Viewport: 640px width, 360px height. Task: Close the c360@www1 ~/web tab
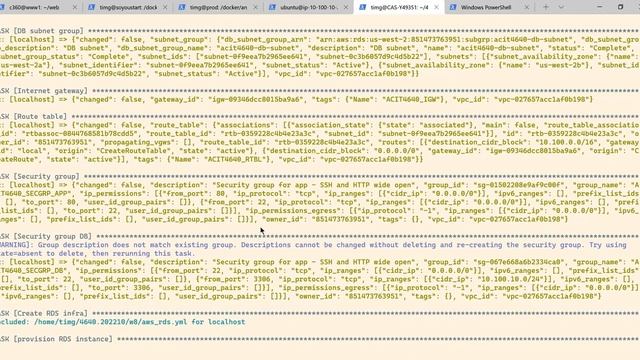(75, 7)
